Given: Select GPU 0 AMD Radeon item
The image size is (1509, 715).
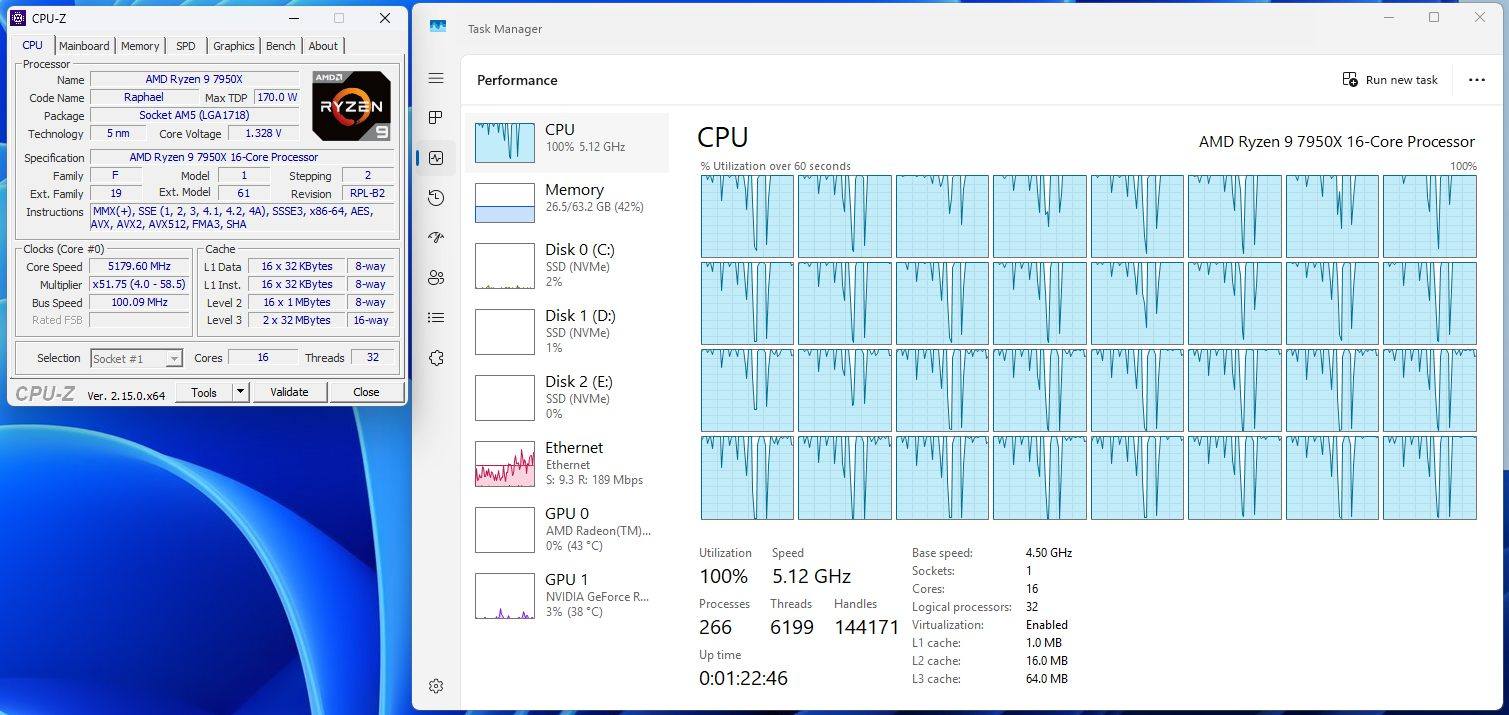Looking at the screenshot, I should [x=567, y=530].
